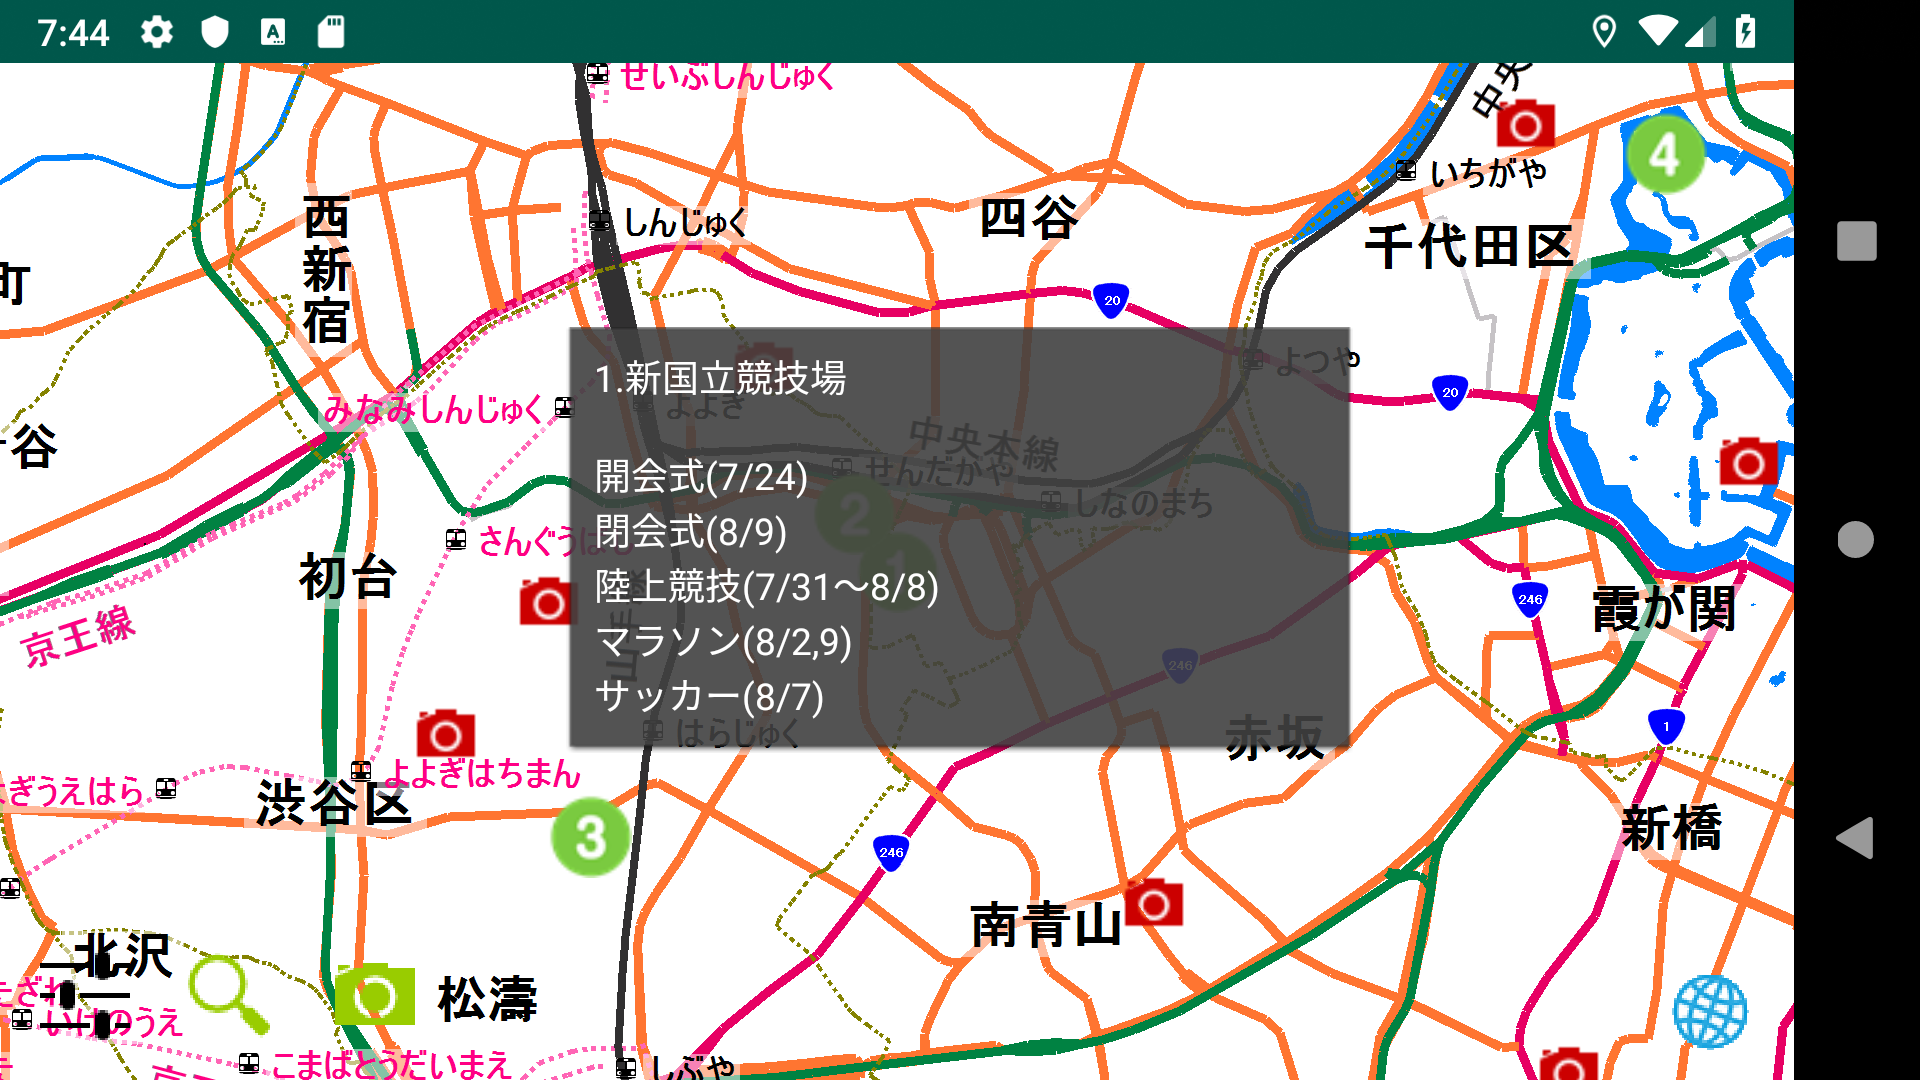Tap the こまばとうだいまえ station label
Screen dimensions: 1920x1080
392,1064
